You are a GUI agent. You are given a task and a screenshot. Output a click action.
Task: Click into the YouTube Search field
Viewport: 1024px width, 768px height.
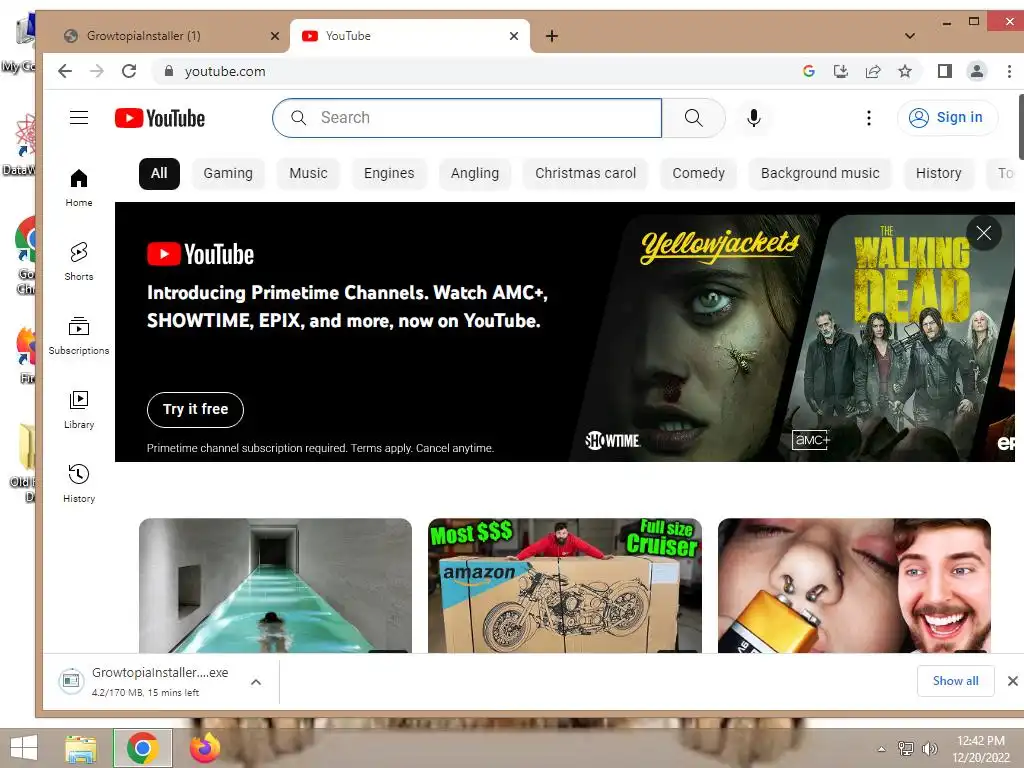pyautogui.click(x=468, y=118)
